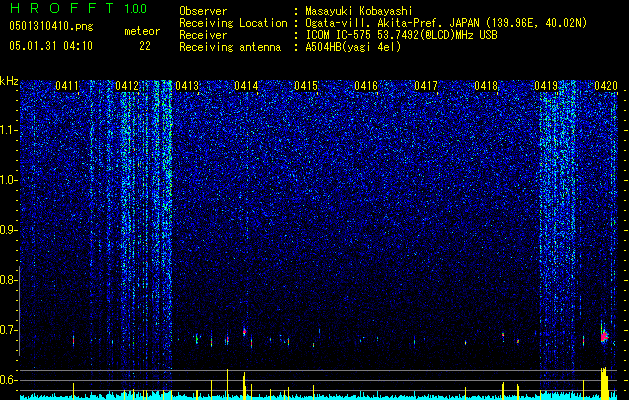Click the Receiving antenna label
629x400 pixels.
click(230, 47)
